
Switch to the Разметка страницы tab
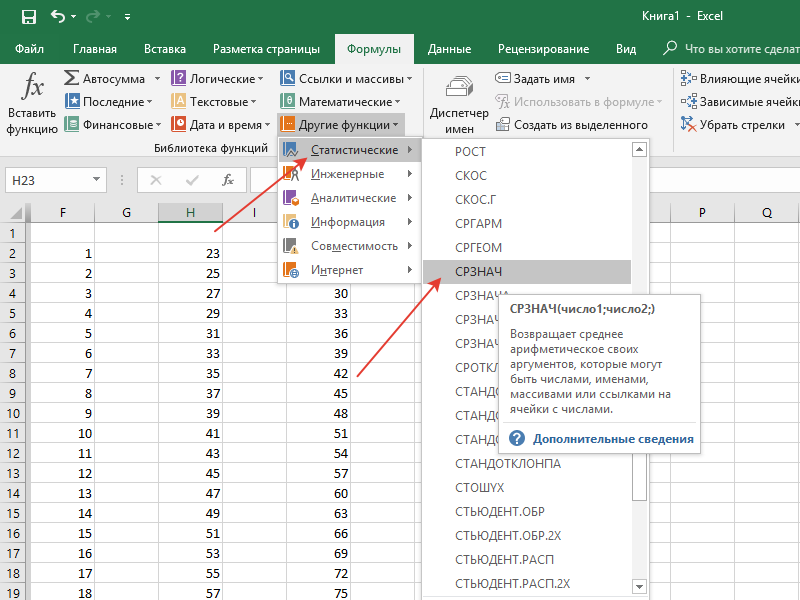[266, 49]
